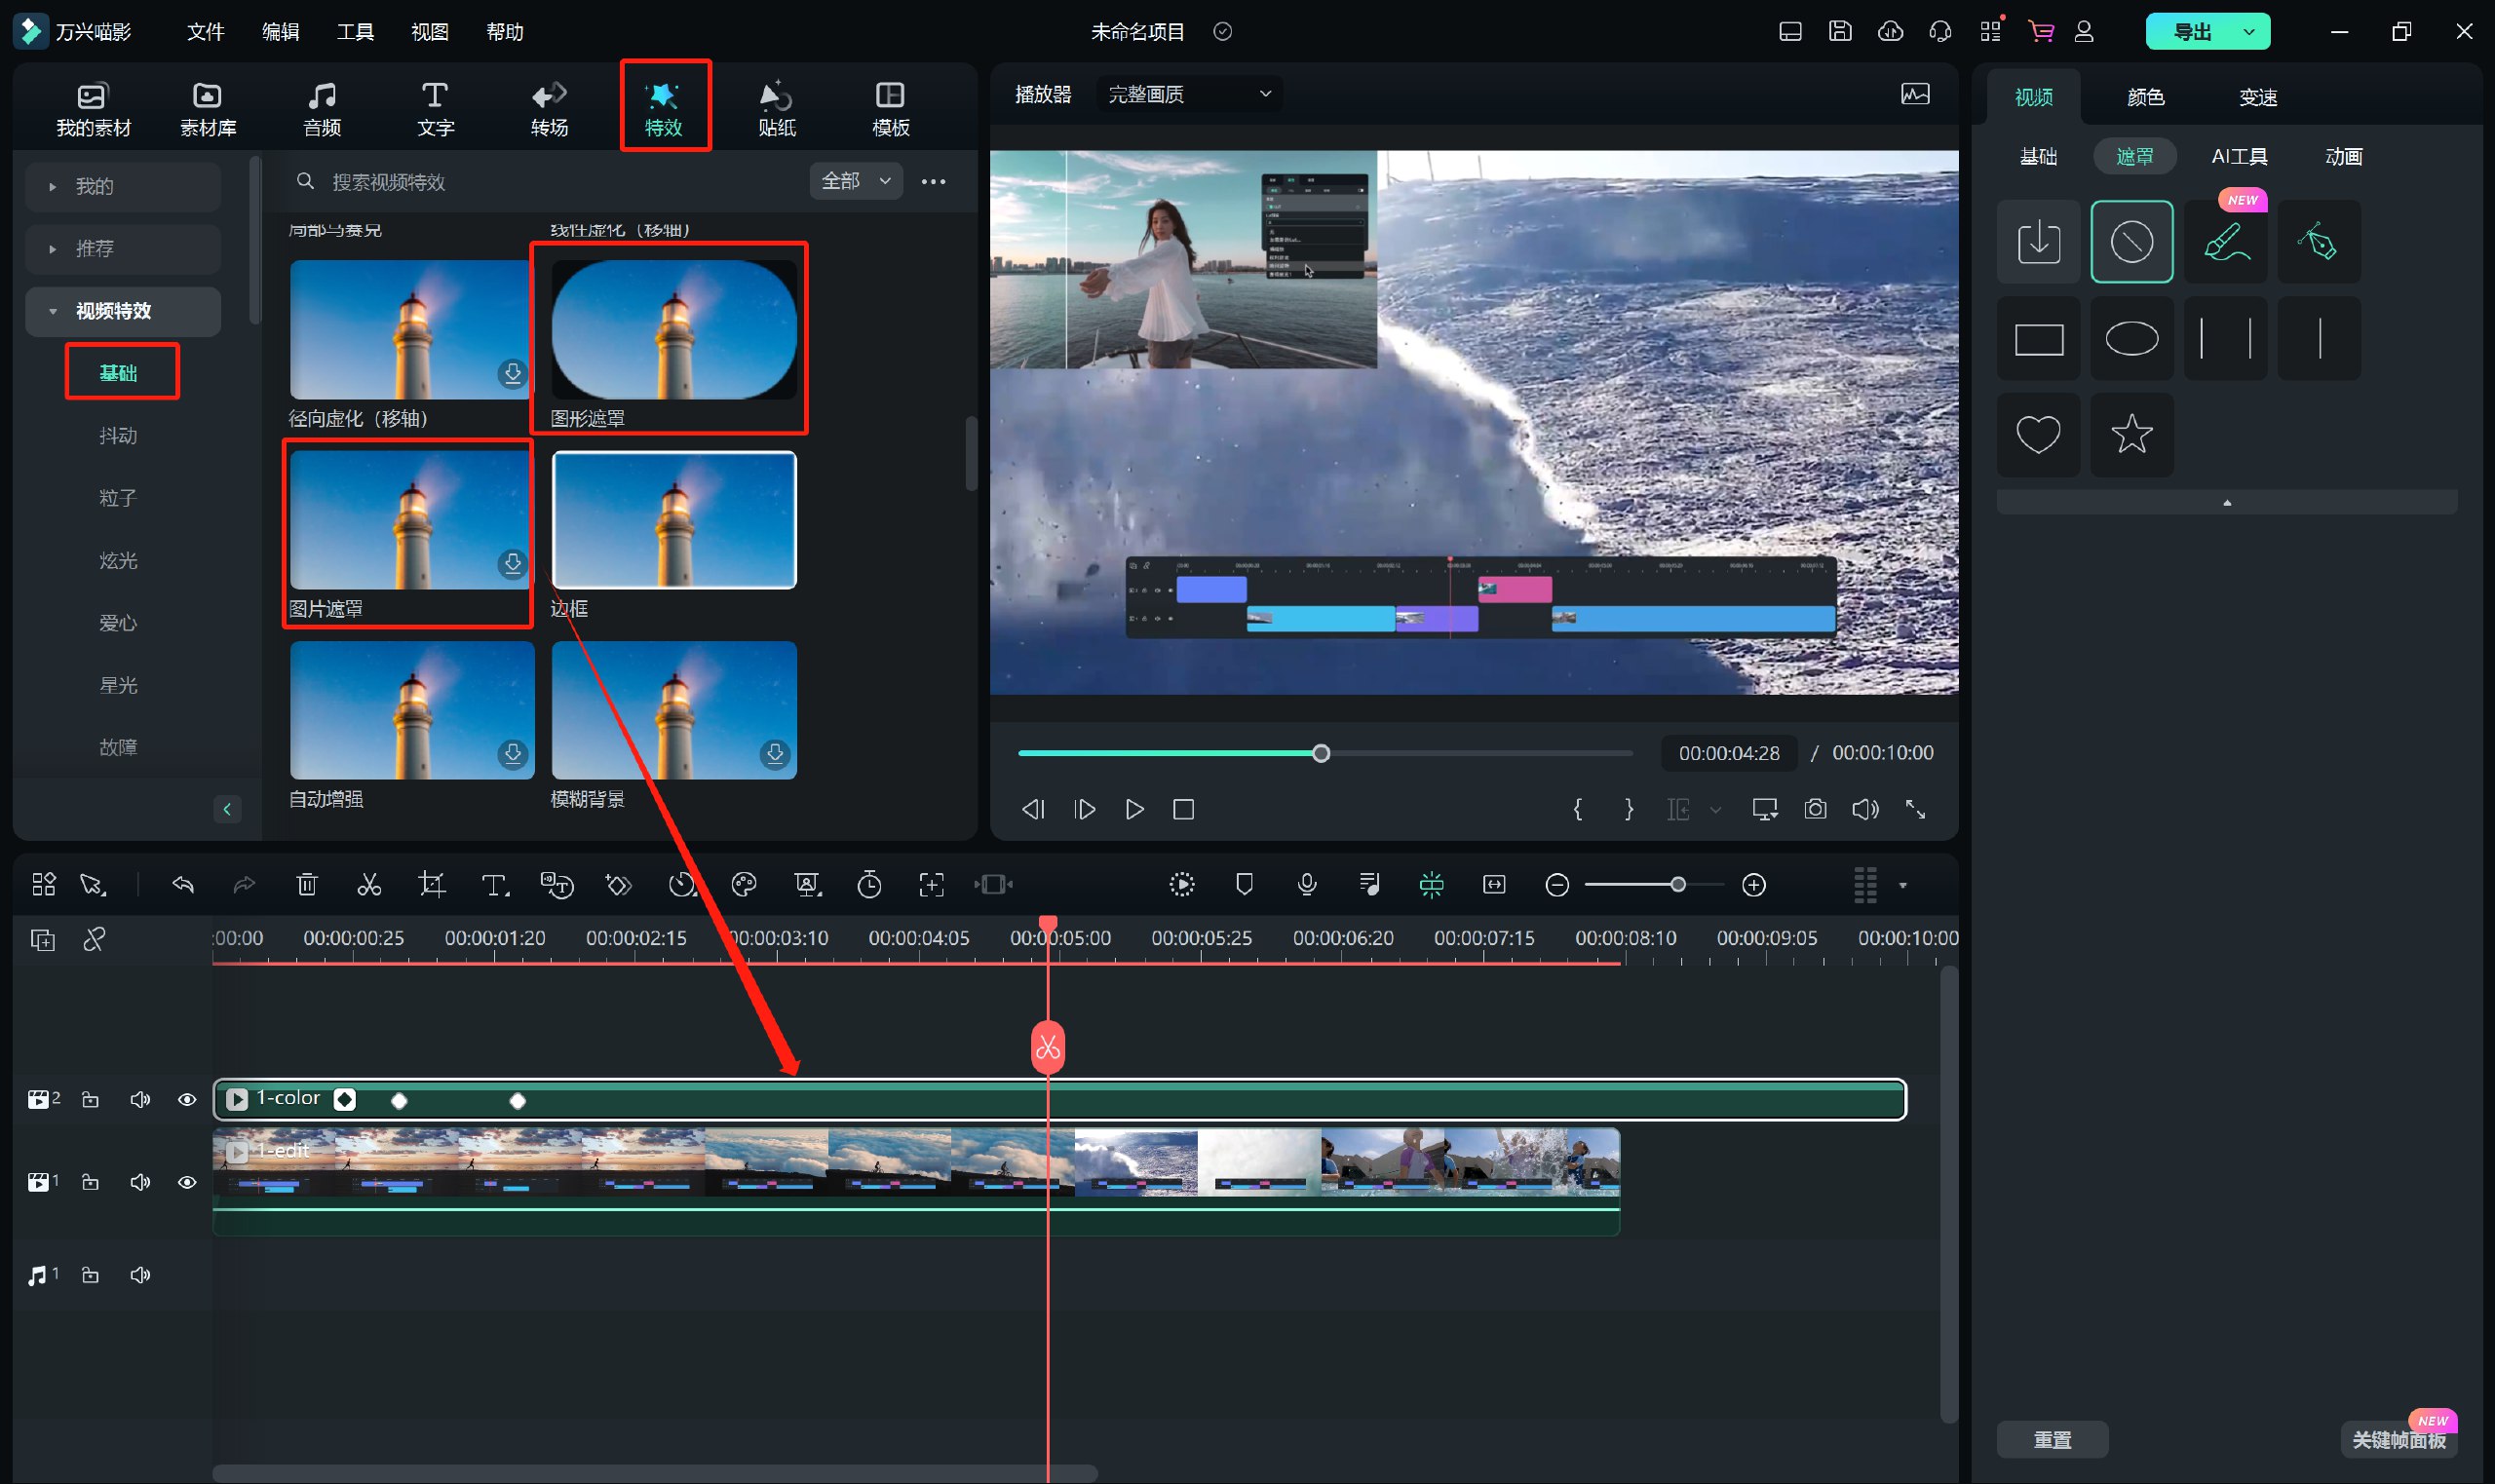2495x1484 pixels.
Task: Click the voiceover microphone icon
Action: click(x=1306, y=884)
